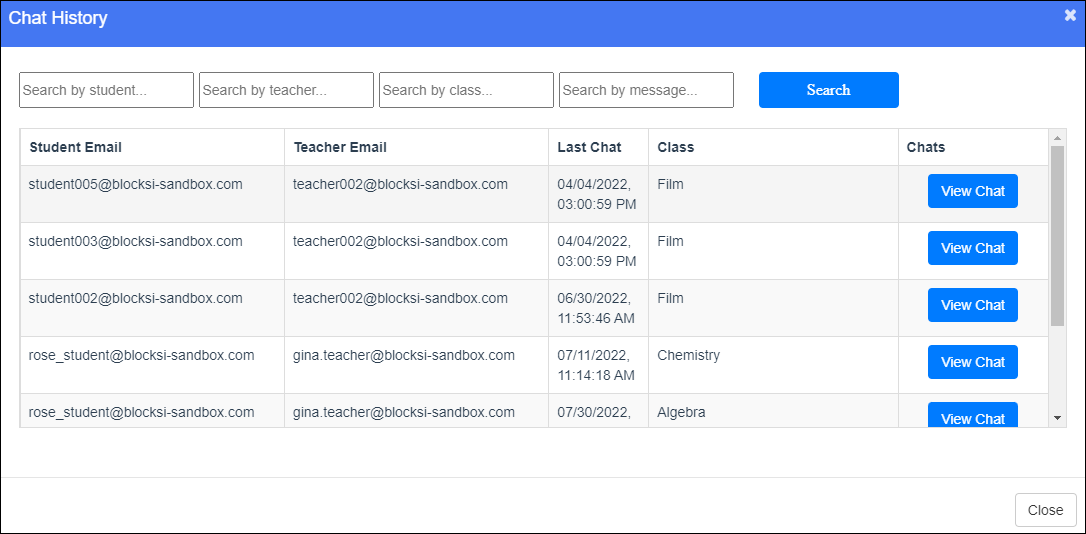Image resolution: width=1086 pixels, height=534 pixels.
Task: Click gina.teacher email in Algebra row
Action: tap(404, 412)
